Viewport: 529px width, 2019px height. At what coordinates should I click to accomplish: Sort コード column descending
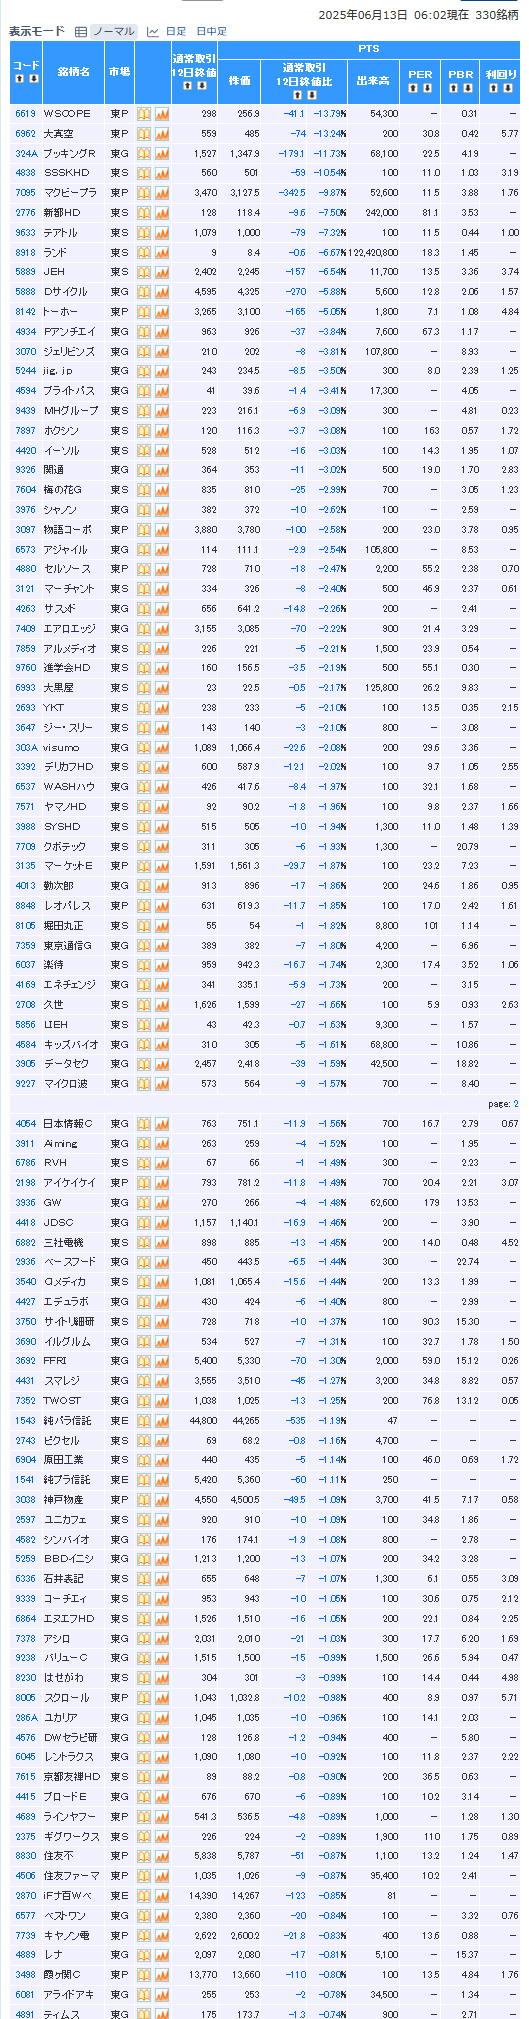point(31,78)
